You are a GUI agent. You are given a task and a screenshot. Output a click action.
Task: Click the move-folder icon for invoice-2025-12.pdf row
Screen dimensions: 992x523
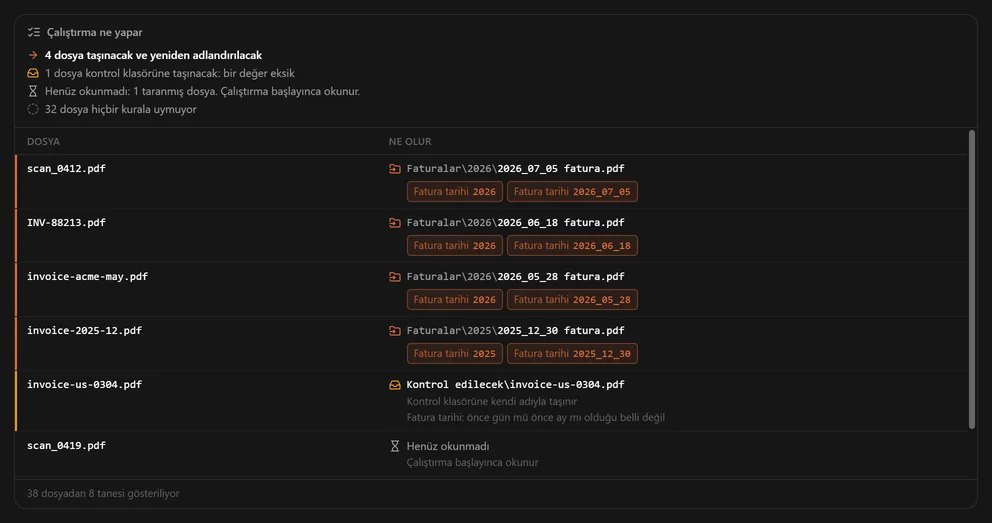point(395,331)
